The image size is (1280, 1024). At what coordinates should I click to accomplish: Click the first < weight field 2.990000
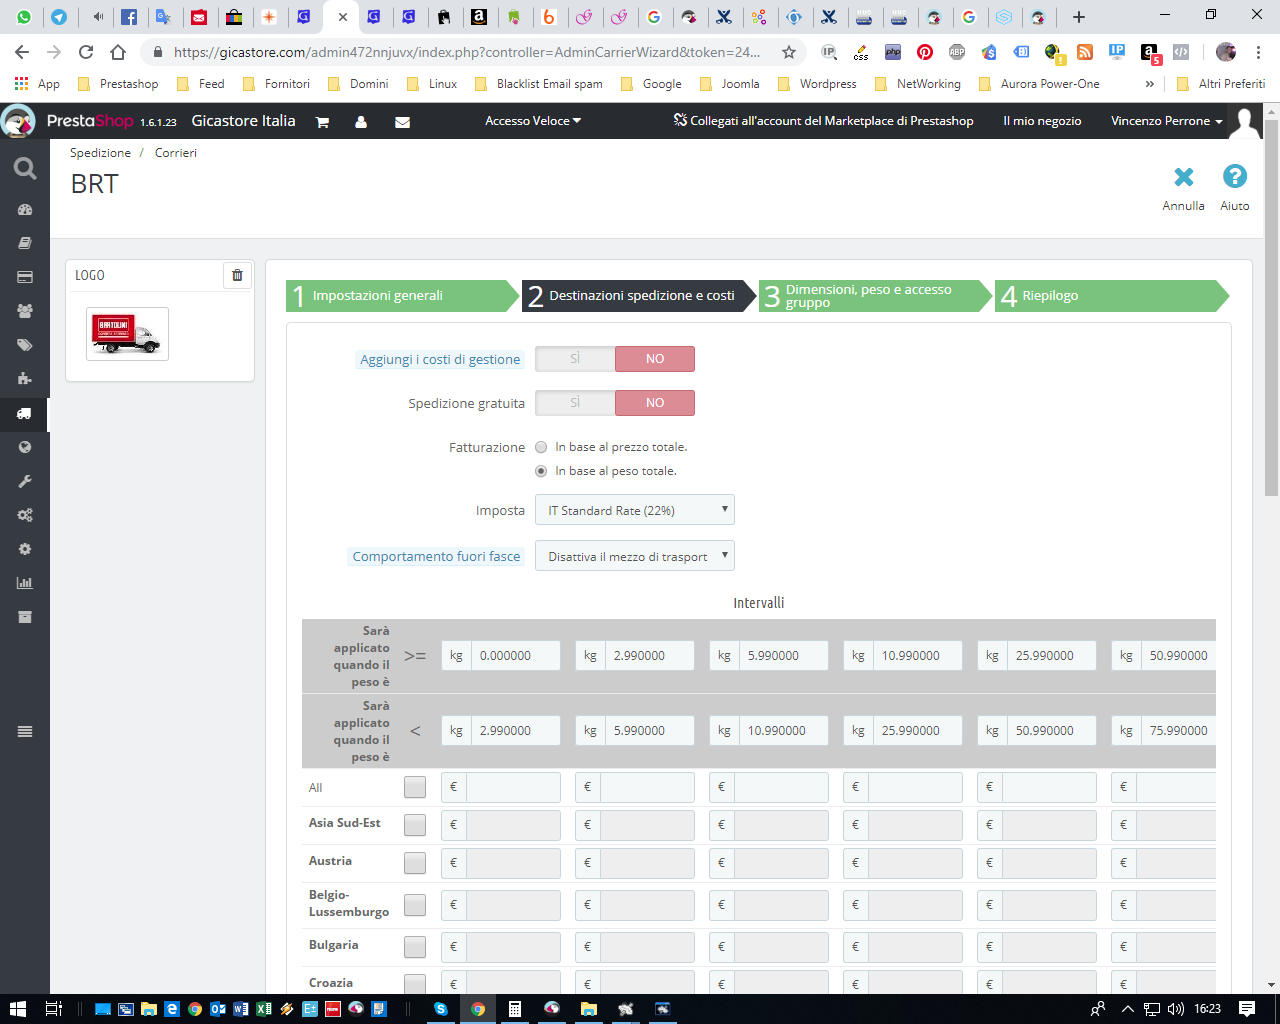click(516, 731)
